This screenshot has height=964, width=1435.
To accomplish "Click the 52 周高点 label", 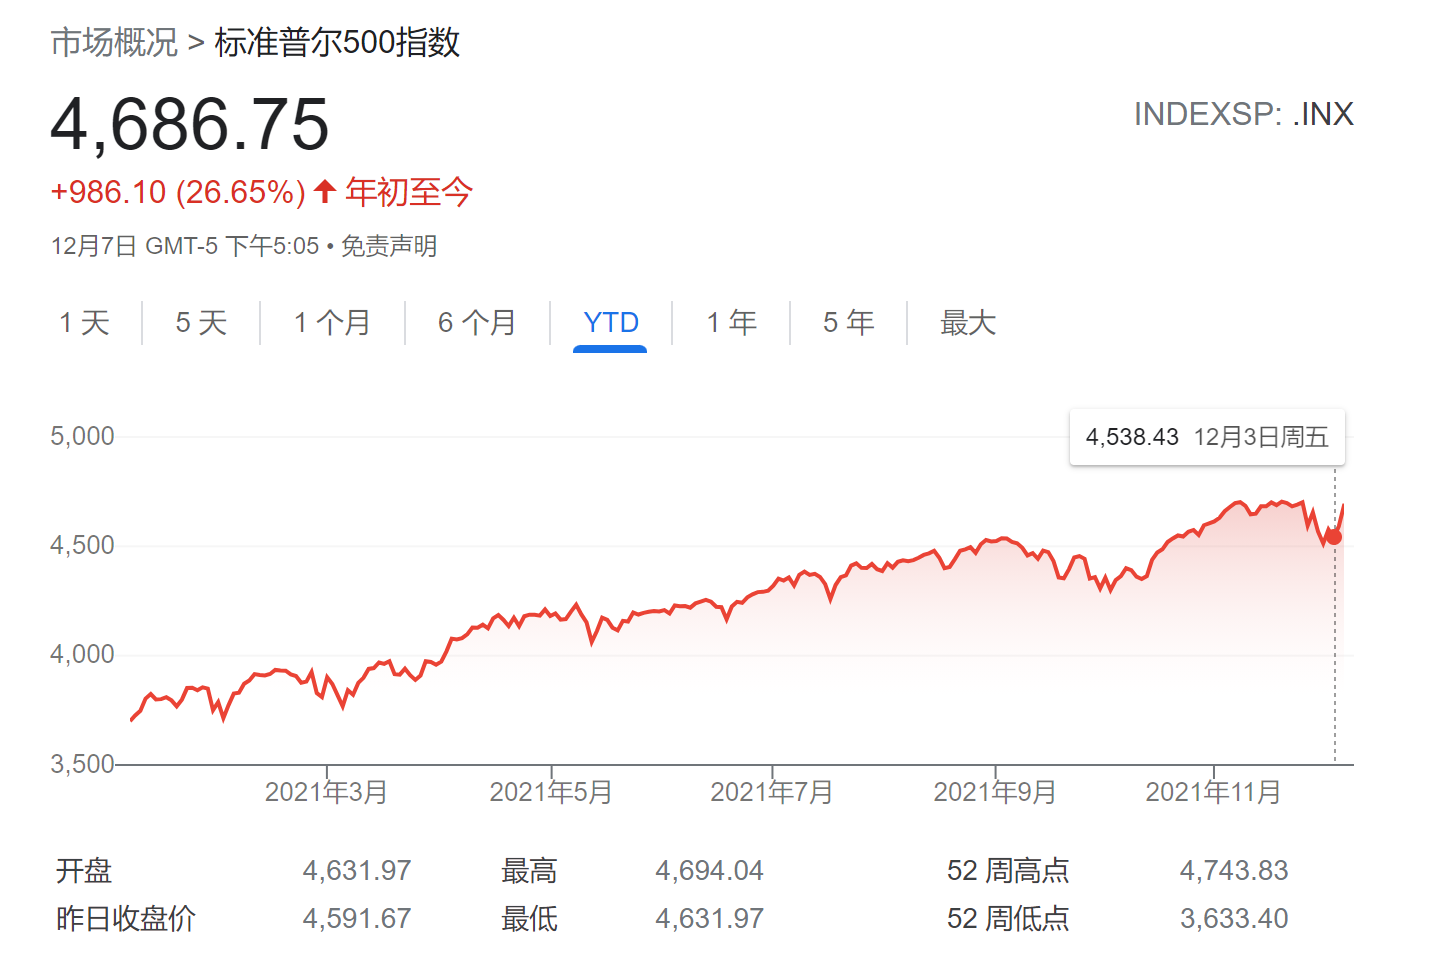I will point(1008,870).
